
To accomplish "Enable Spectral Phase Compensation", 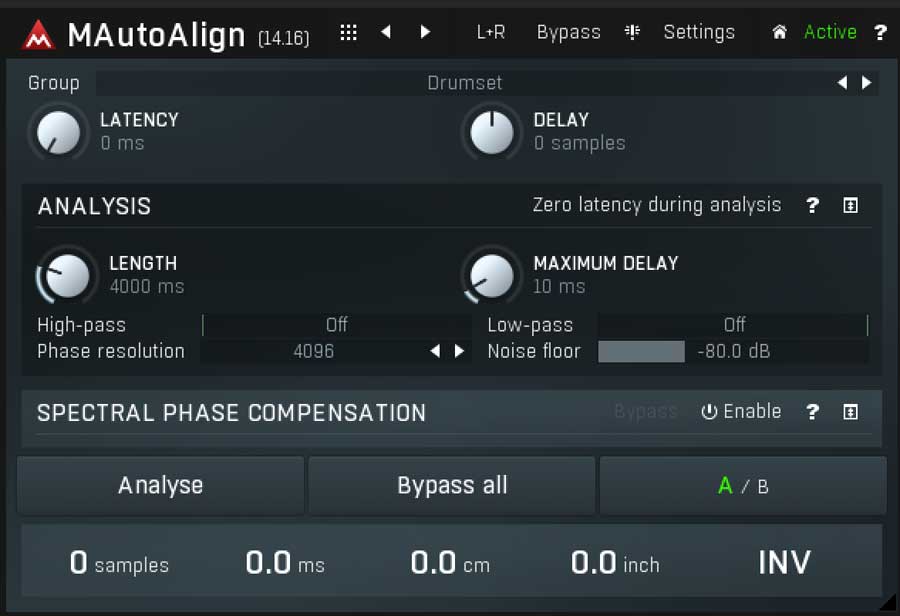I will (x=741, y=411).
